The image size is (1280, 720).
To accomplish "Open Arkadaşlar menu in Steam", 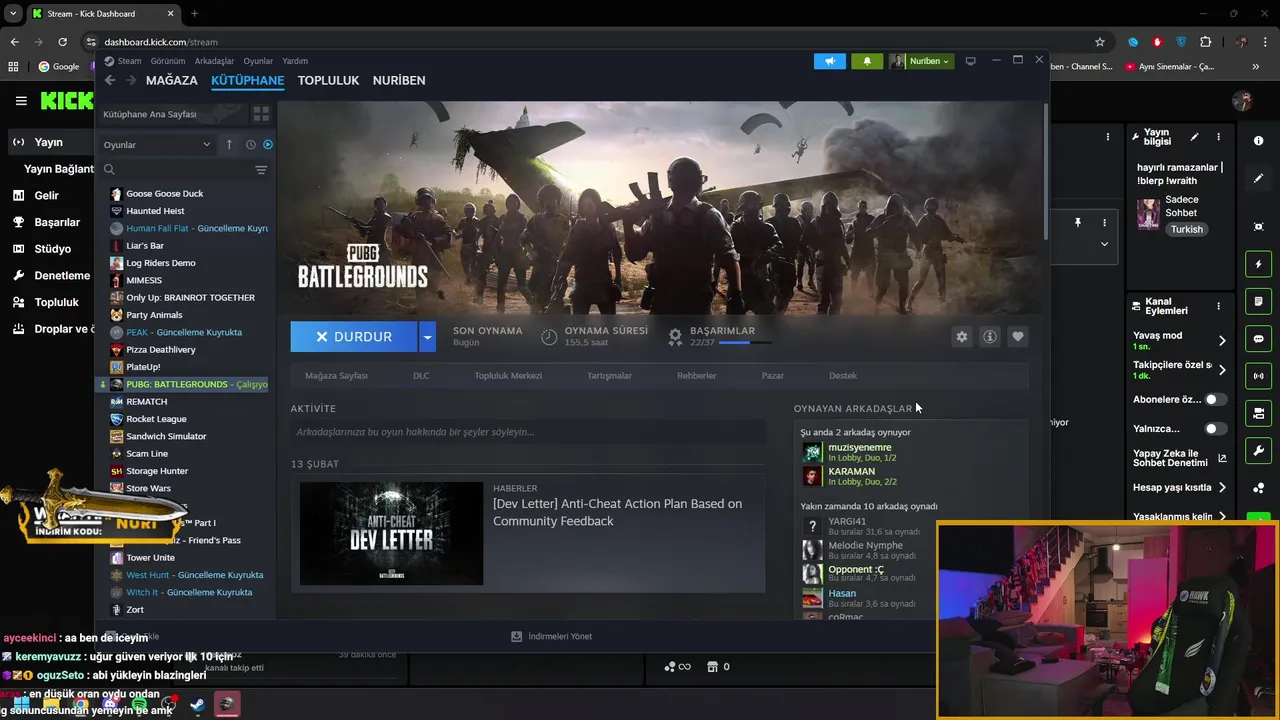I will click(x=214, y=61).
